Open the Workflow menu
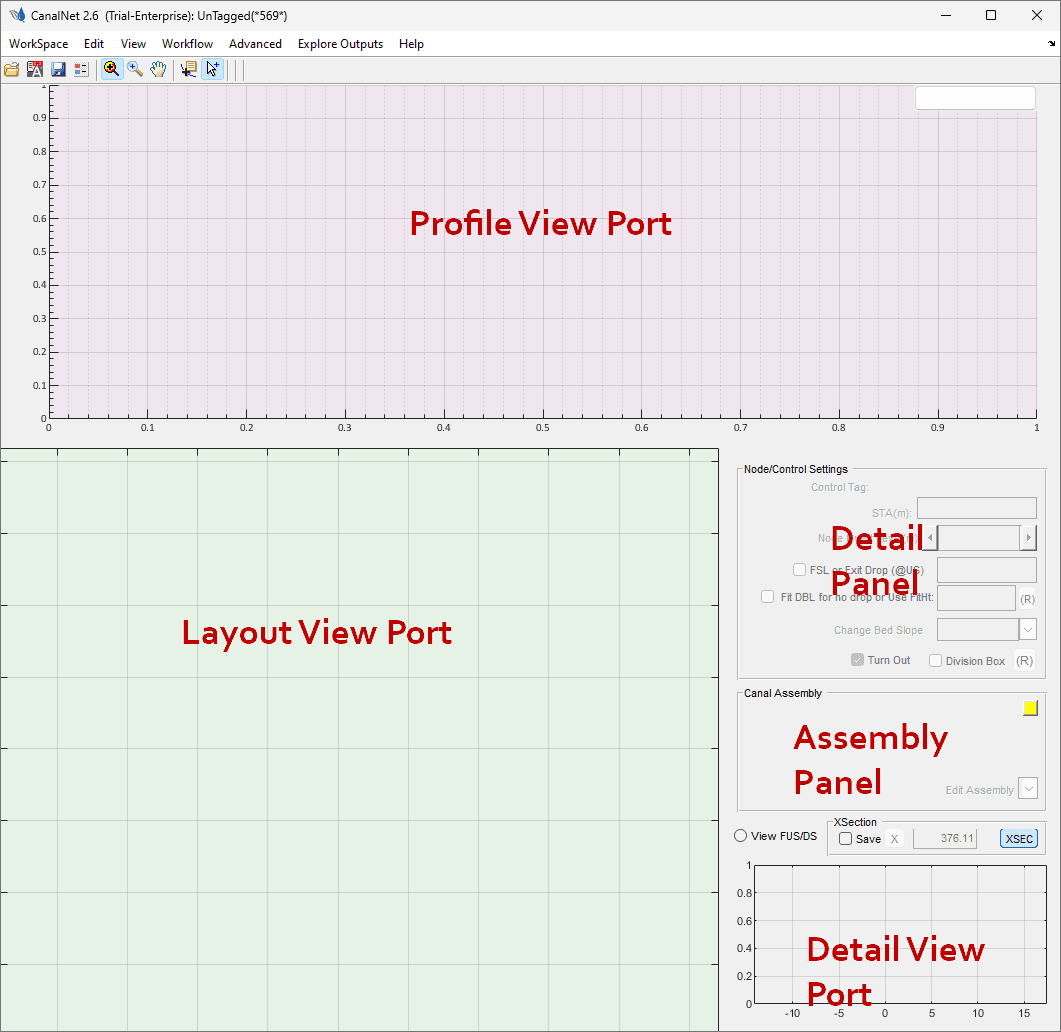This screenshot has width=1061, height=1032. pos(187,44)
